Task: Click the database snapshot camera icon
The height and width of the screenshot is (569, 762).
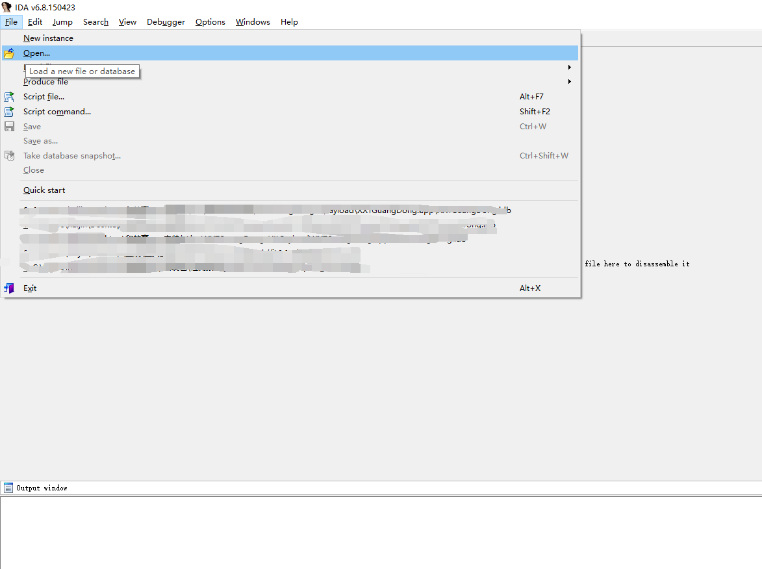Action: click(x=9, y=156)
